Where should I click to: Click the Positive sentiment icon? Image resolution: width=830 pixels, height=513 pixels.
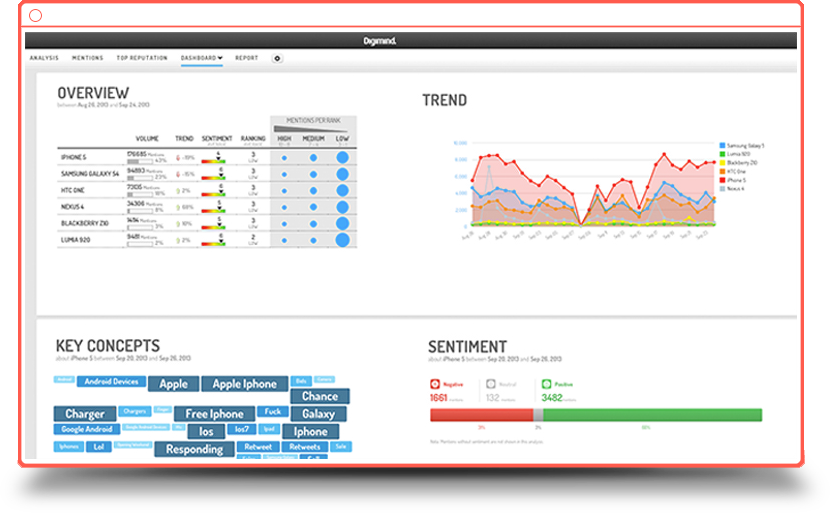(546, 383)
